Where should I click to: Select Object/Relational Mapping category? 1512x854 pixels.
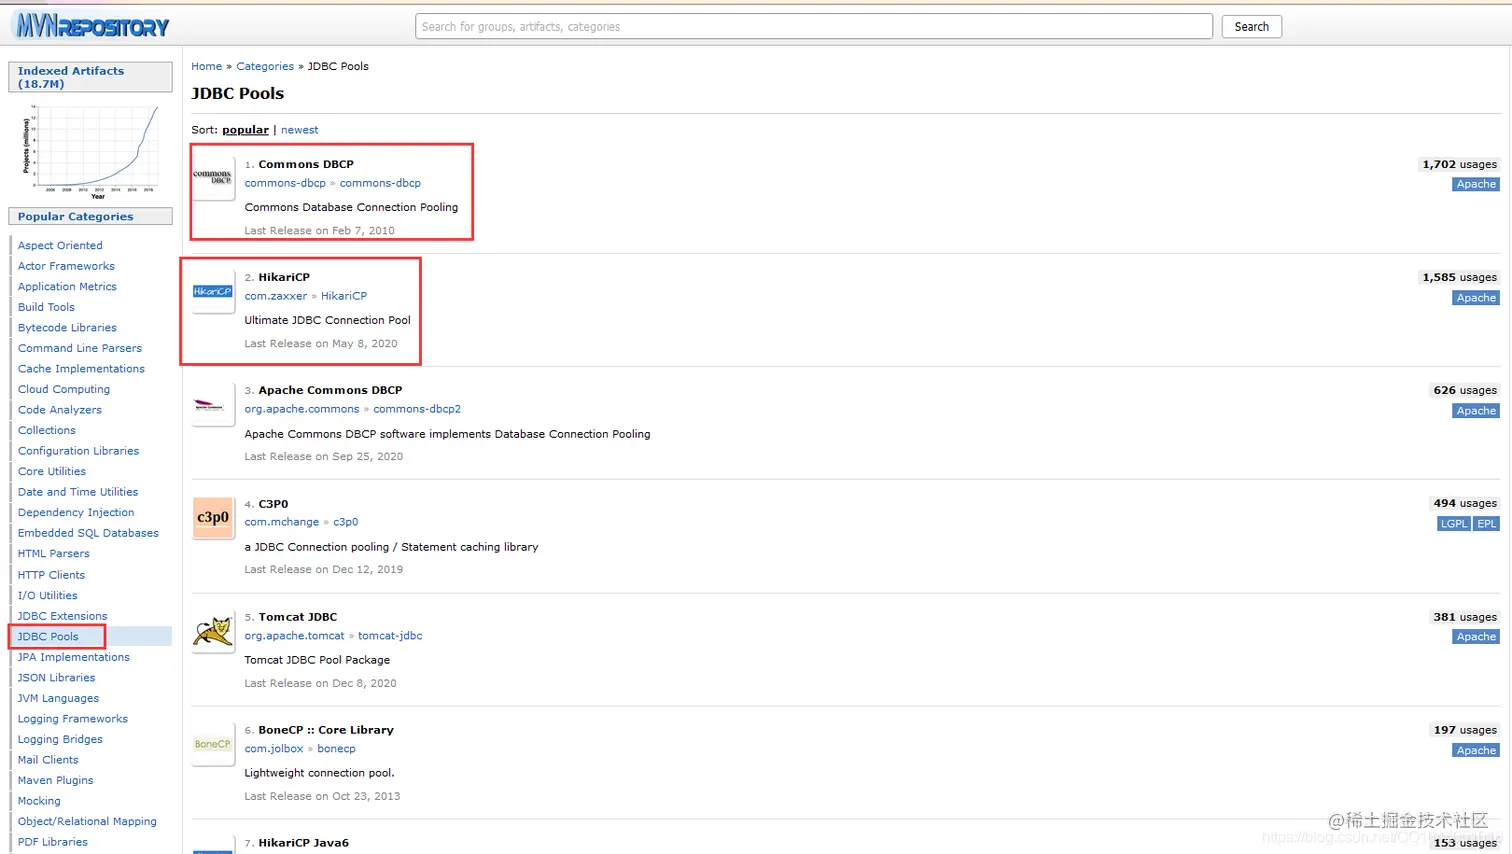pyautogui.click(x=87, y=821)
